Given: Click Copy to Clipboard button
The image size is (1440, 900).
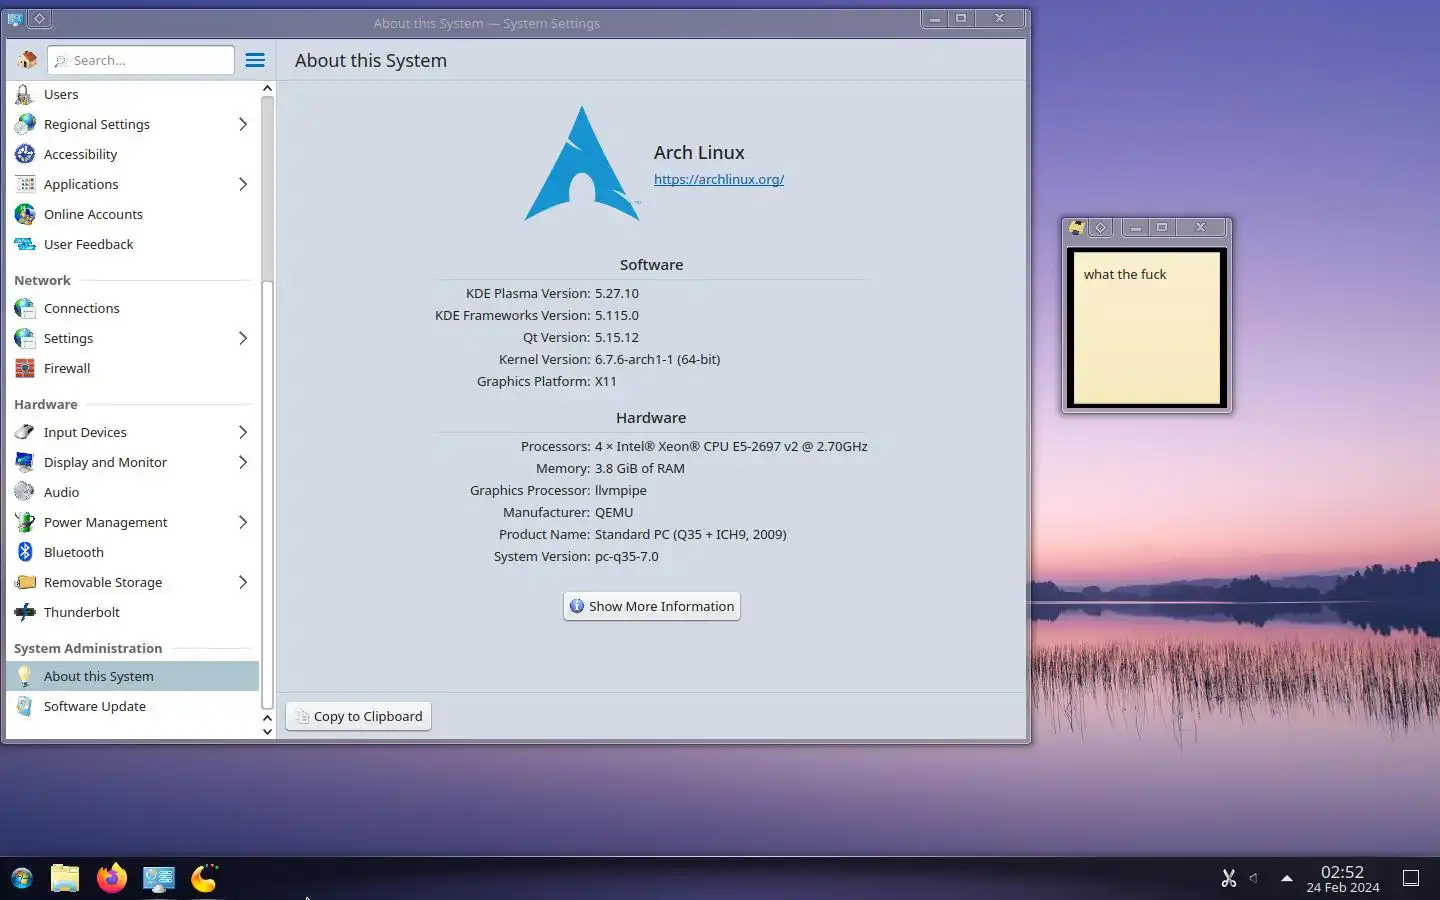Looking at the screenshot, I should pos(359,716).
